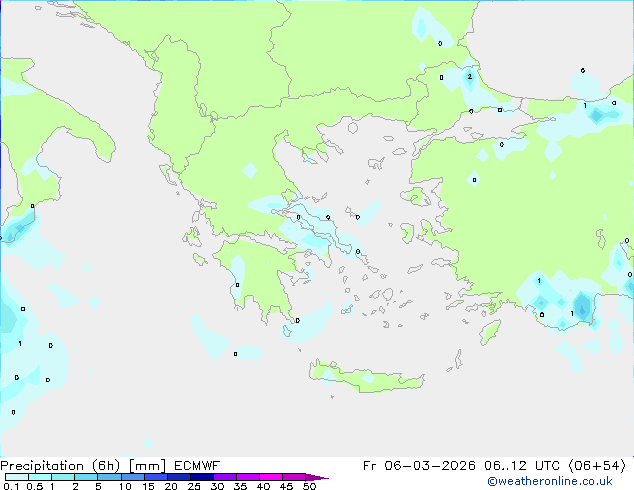Click the '50' label on the legend scale
This screenshot has width=634, height=490.
click(309, 486)
